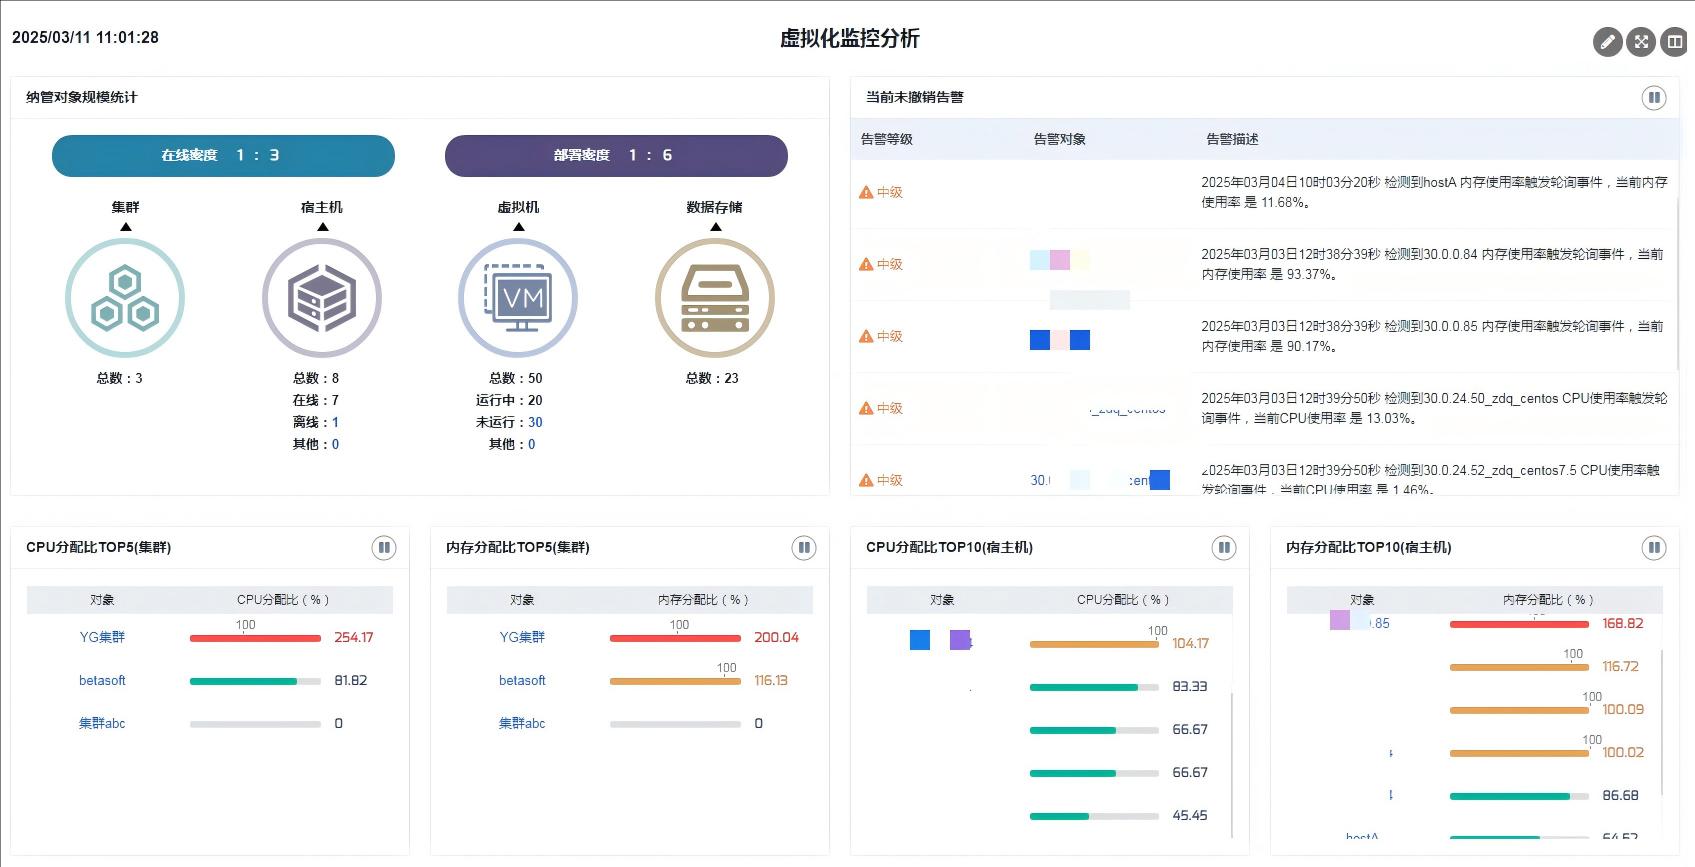1695x867 pixels.
Task: Open betasoft link in memory allocation panel
Action: (522, 680)
